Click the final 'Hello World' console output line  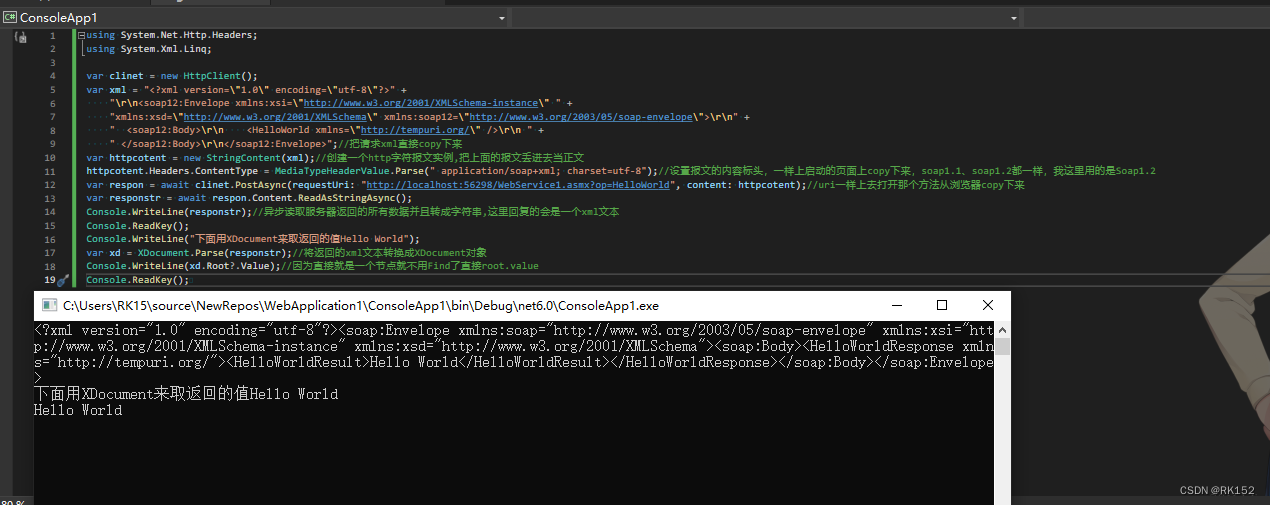point(78,410)
